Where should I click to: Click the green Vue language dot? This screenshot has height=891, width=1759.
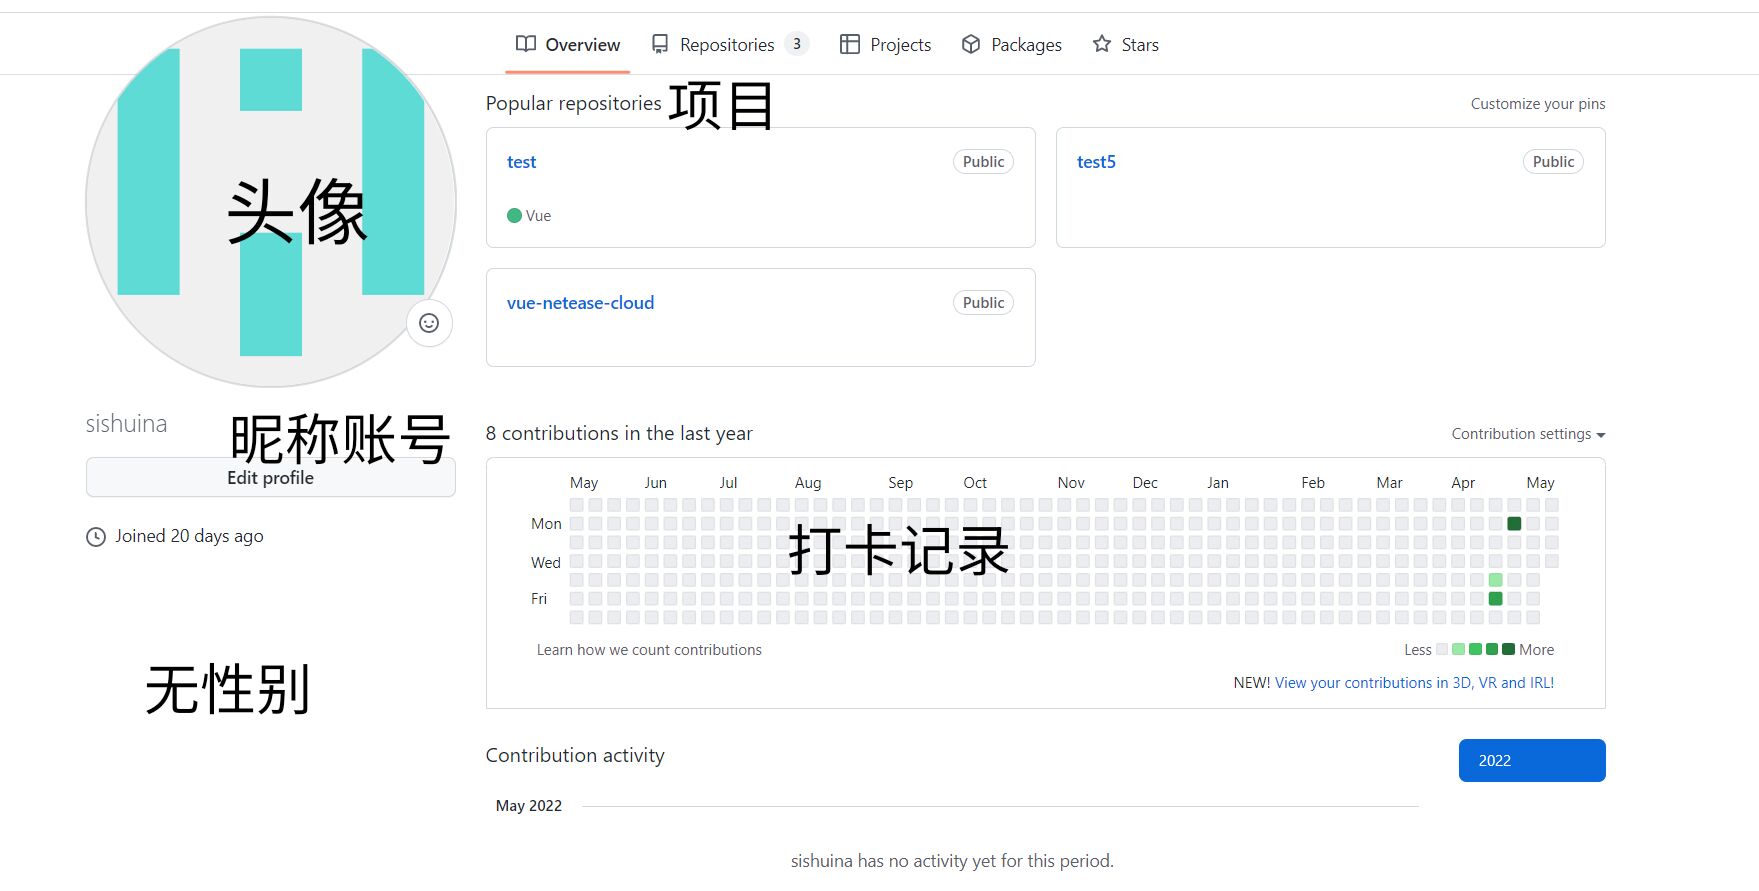tap(514, 216)
